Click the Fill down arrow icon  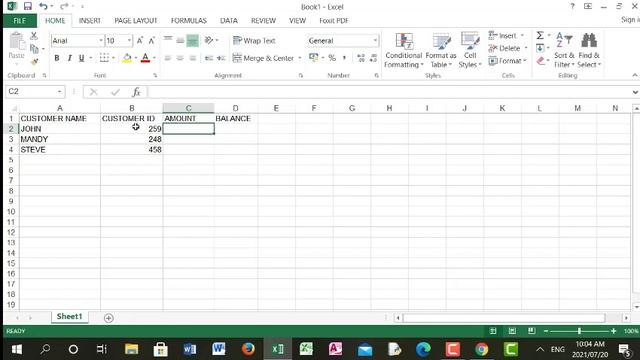tap(540, 48)
